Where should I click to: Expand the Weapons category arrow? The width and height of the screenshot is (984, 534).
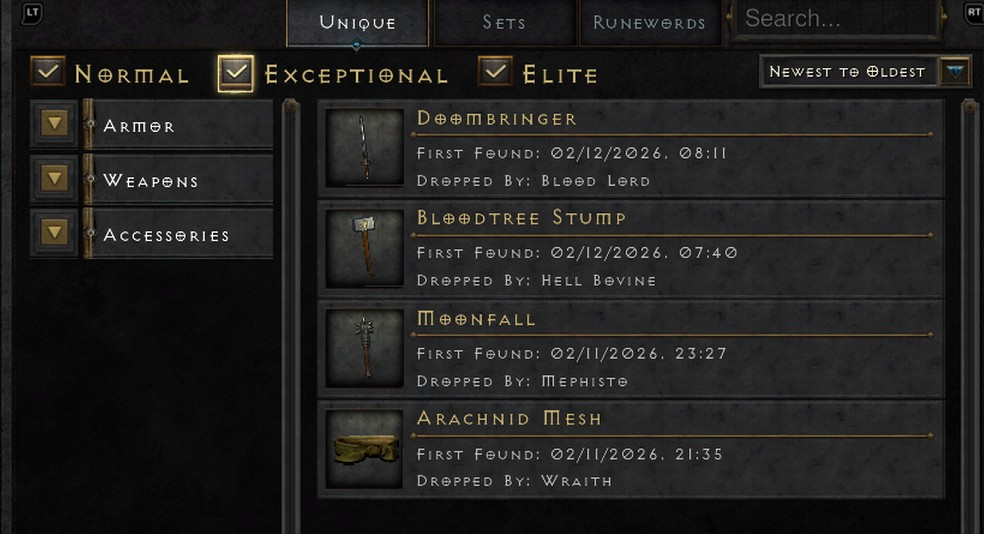click(55, 179)
